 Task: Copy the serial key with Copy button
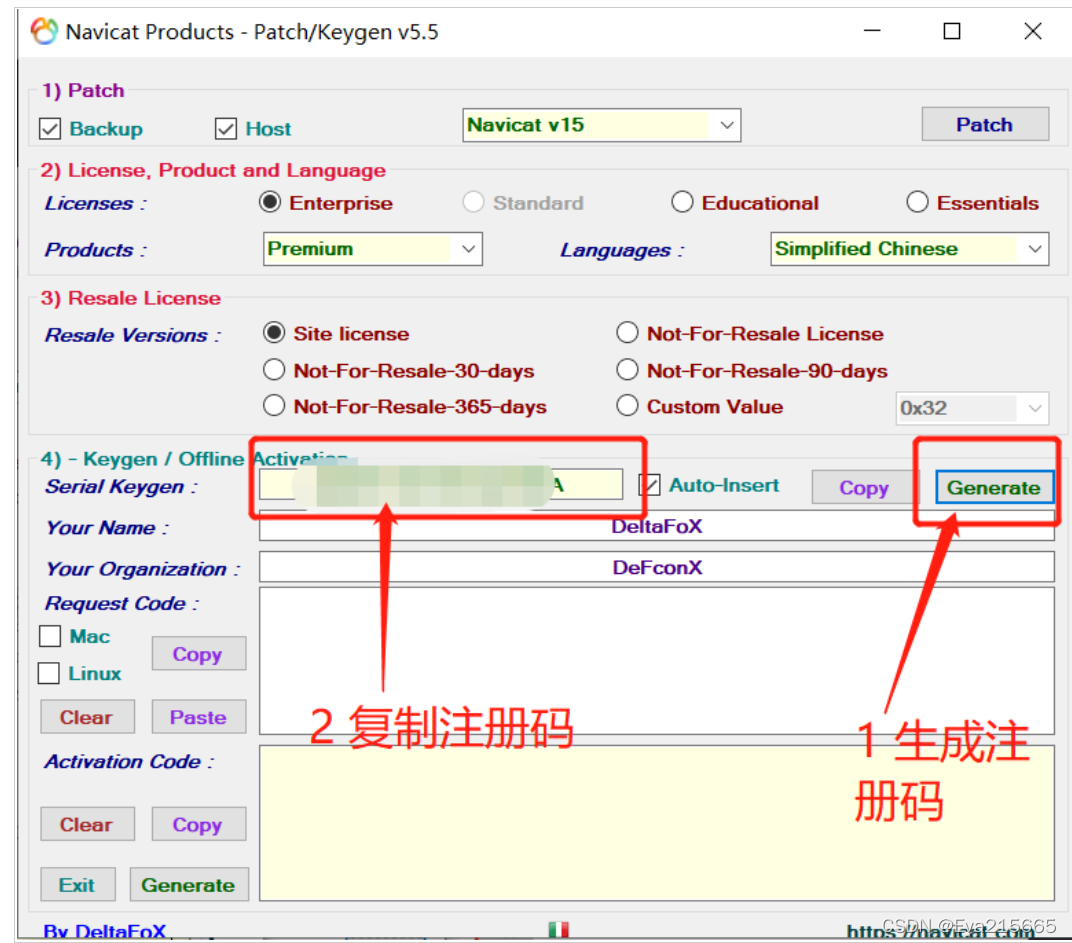[863, 488]
